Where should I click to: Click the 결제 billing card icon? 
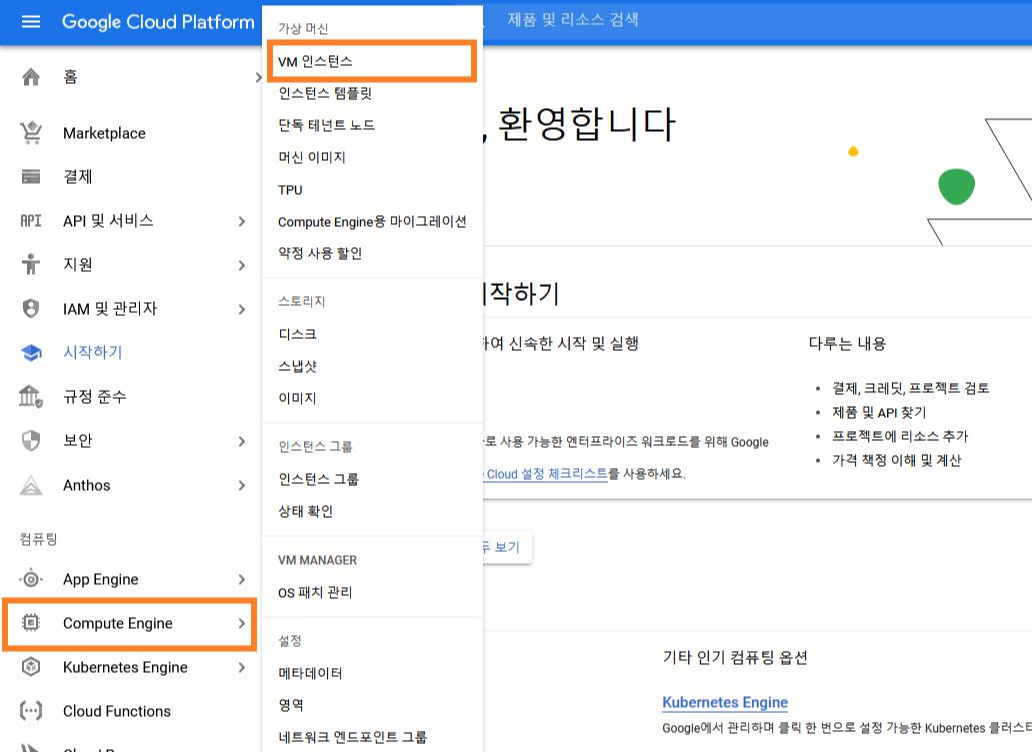click(31, 176)
